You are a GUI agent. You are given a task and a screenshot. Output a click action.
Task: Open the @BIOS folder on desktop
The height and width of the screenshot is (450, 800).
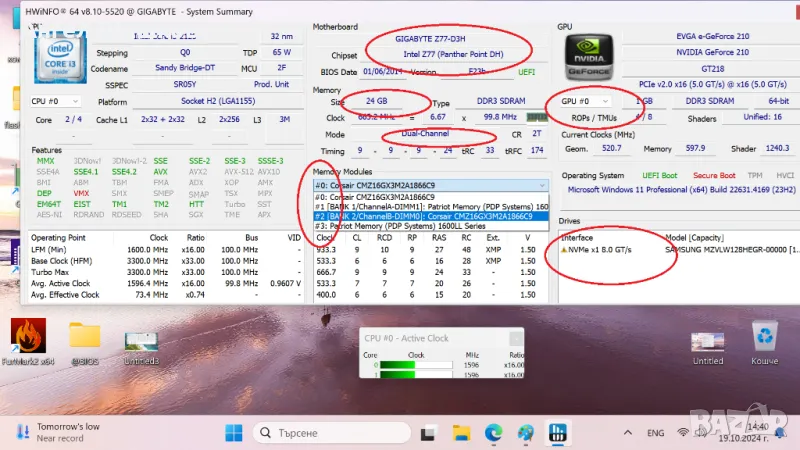point(84,340)
